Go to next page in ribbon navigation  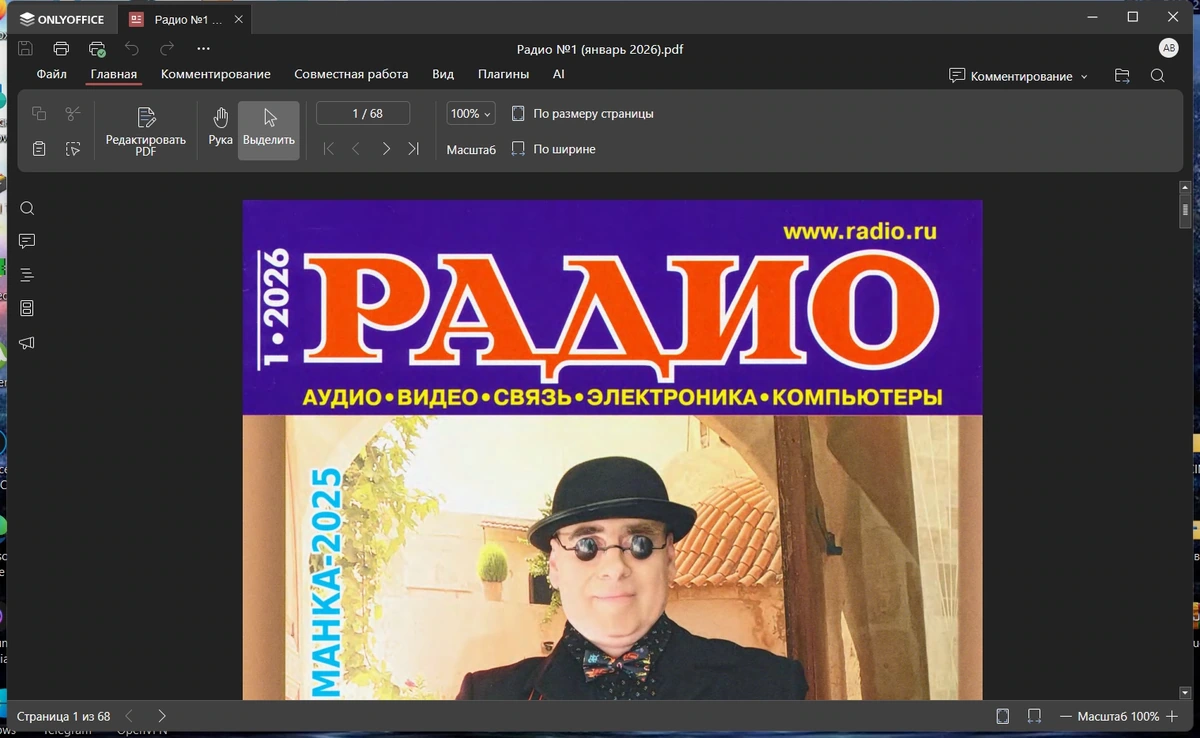point(386,149)
